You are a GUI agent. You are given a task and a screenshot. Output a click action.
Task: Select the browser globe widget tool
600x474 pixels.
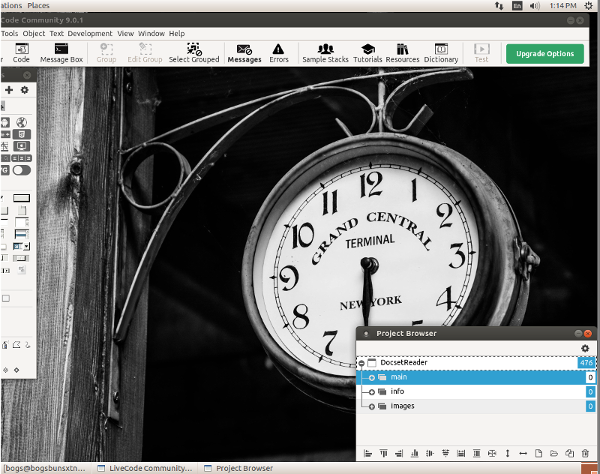click(x=21, y=122)
